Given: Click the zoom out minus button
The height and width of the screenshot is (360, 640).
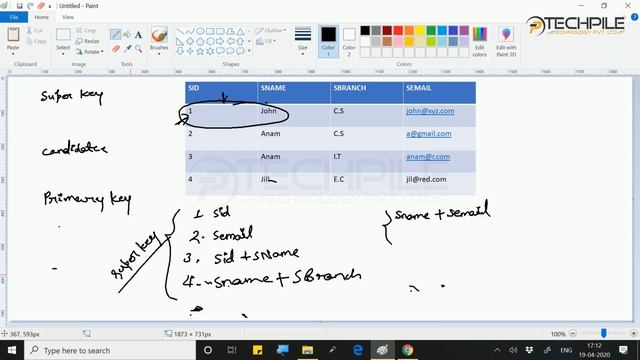Looking at the screenshot, I should click(573, 333).
